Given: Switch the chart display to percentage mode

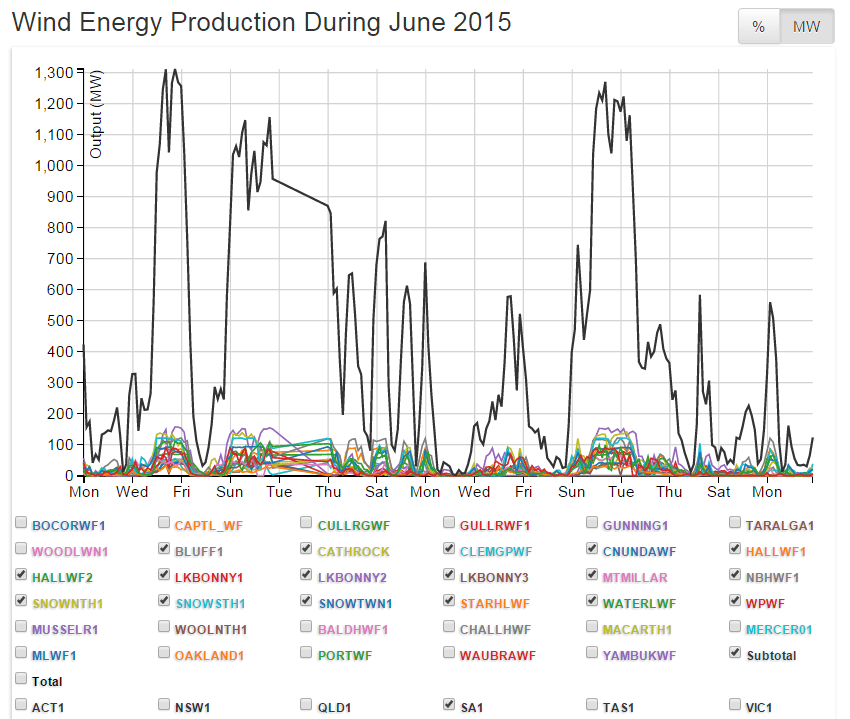Looking at the screenshot, I should (757, 26).
